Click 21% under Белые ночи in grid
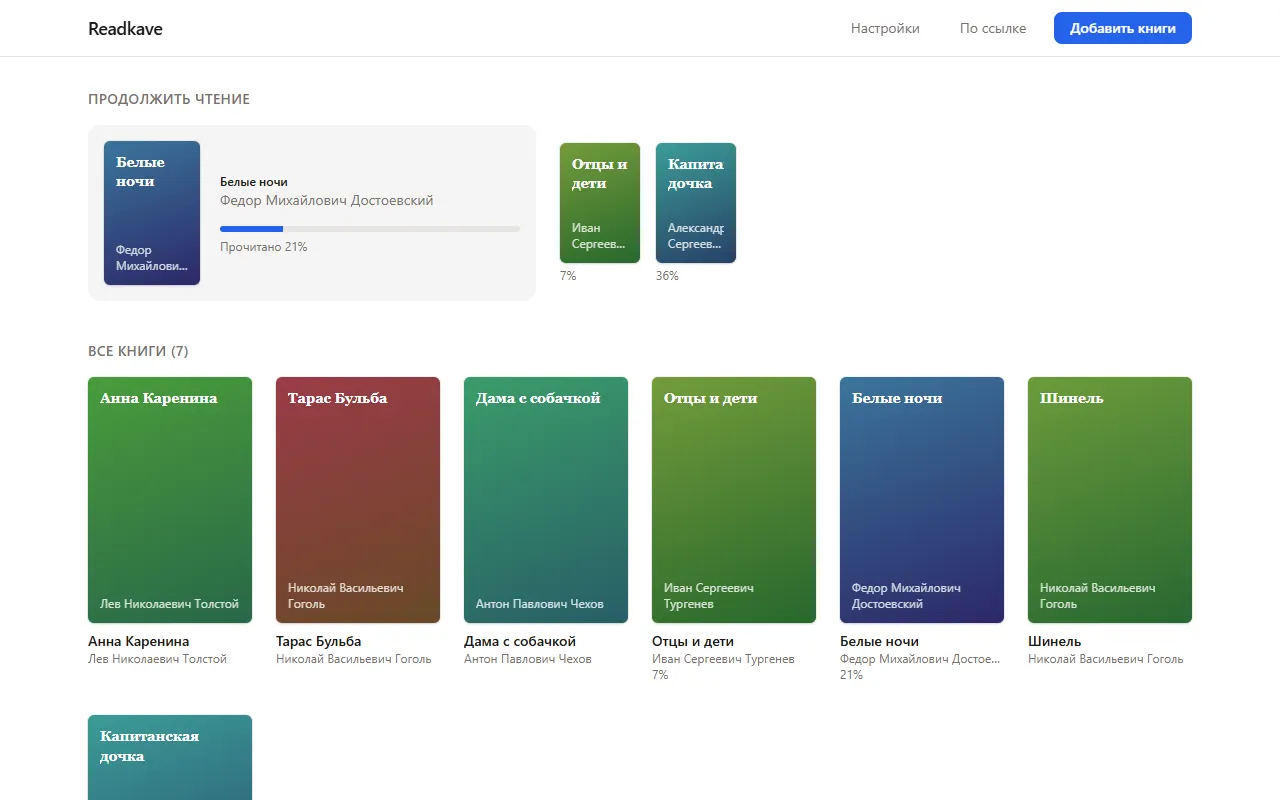 coord(852,675)
